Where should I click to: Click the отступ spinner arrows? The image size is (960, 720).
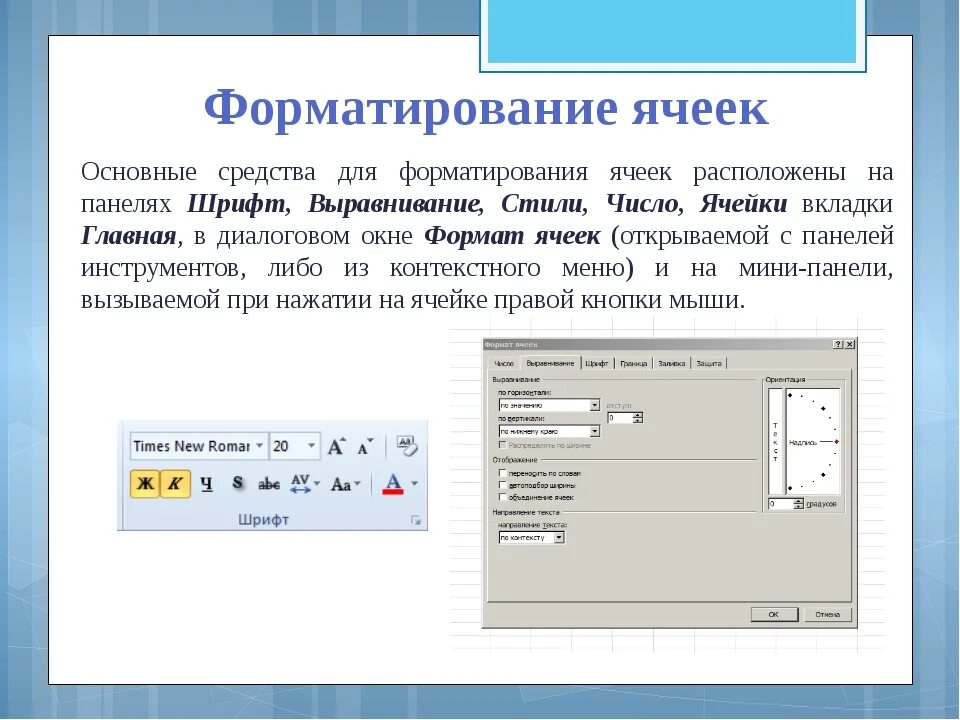tap(638, 418)
